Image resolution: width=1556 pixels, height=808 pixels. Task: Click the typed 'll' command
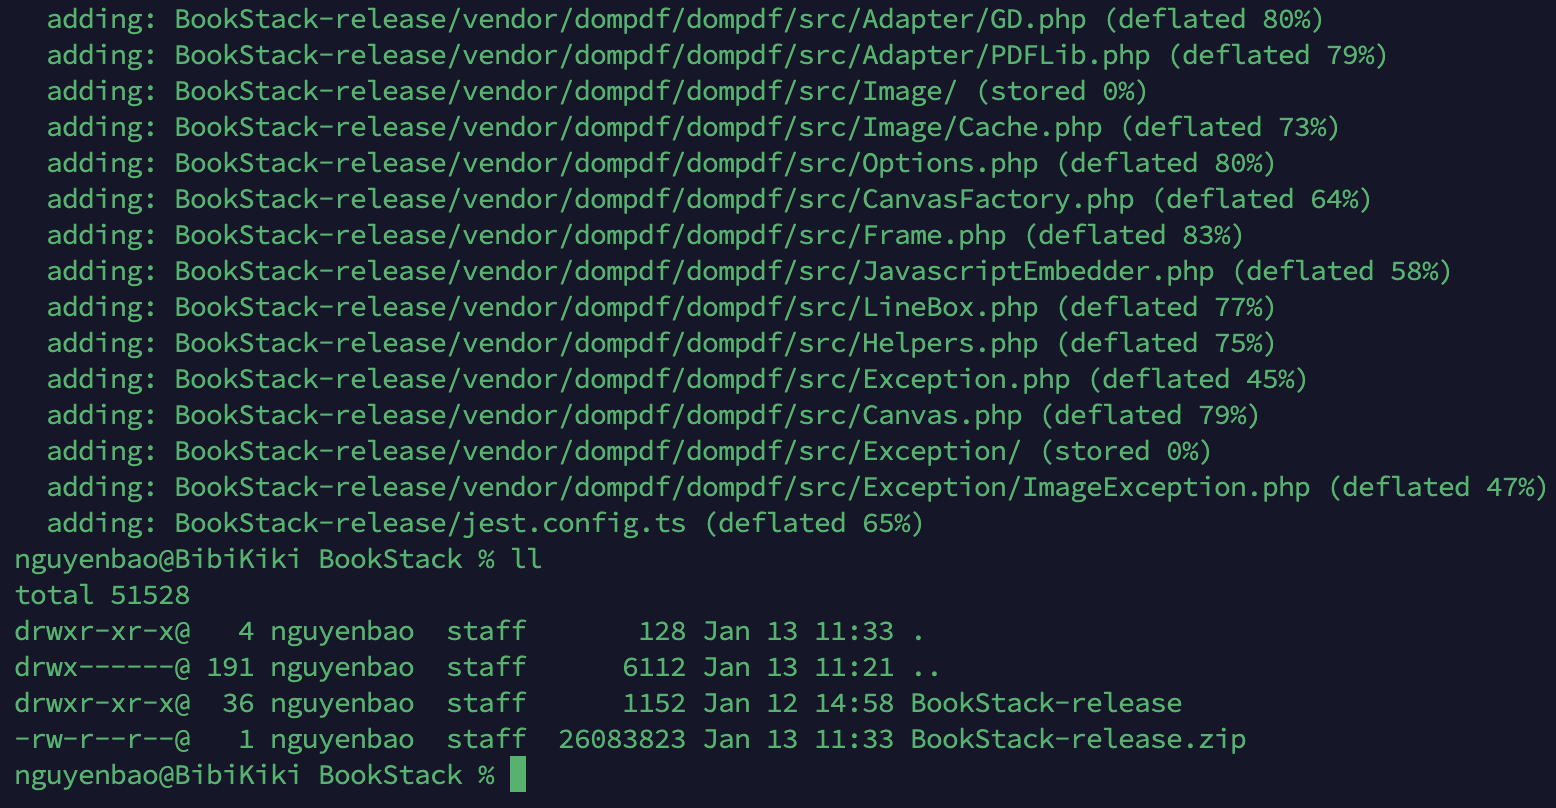pyautogui.click(x=526, y=559)
